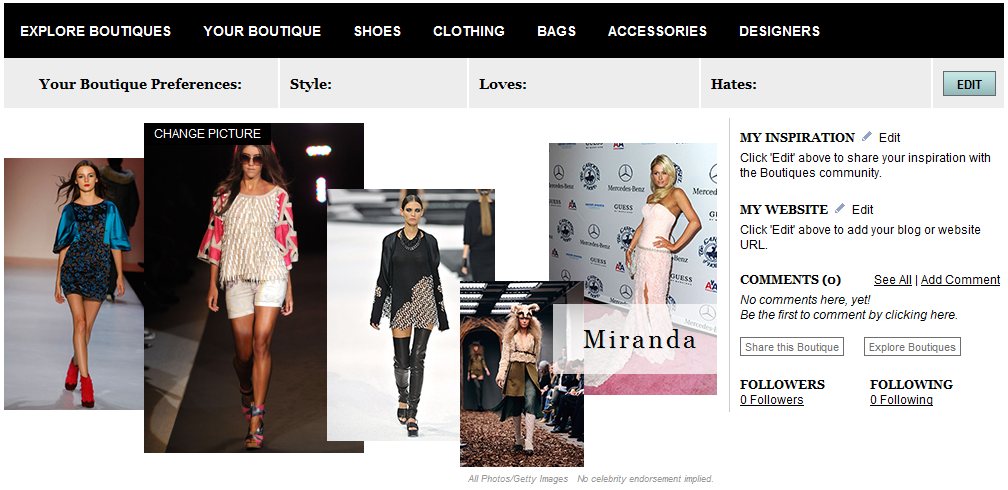View the 0 Following list

click(901, 400)
